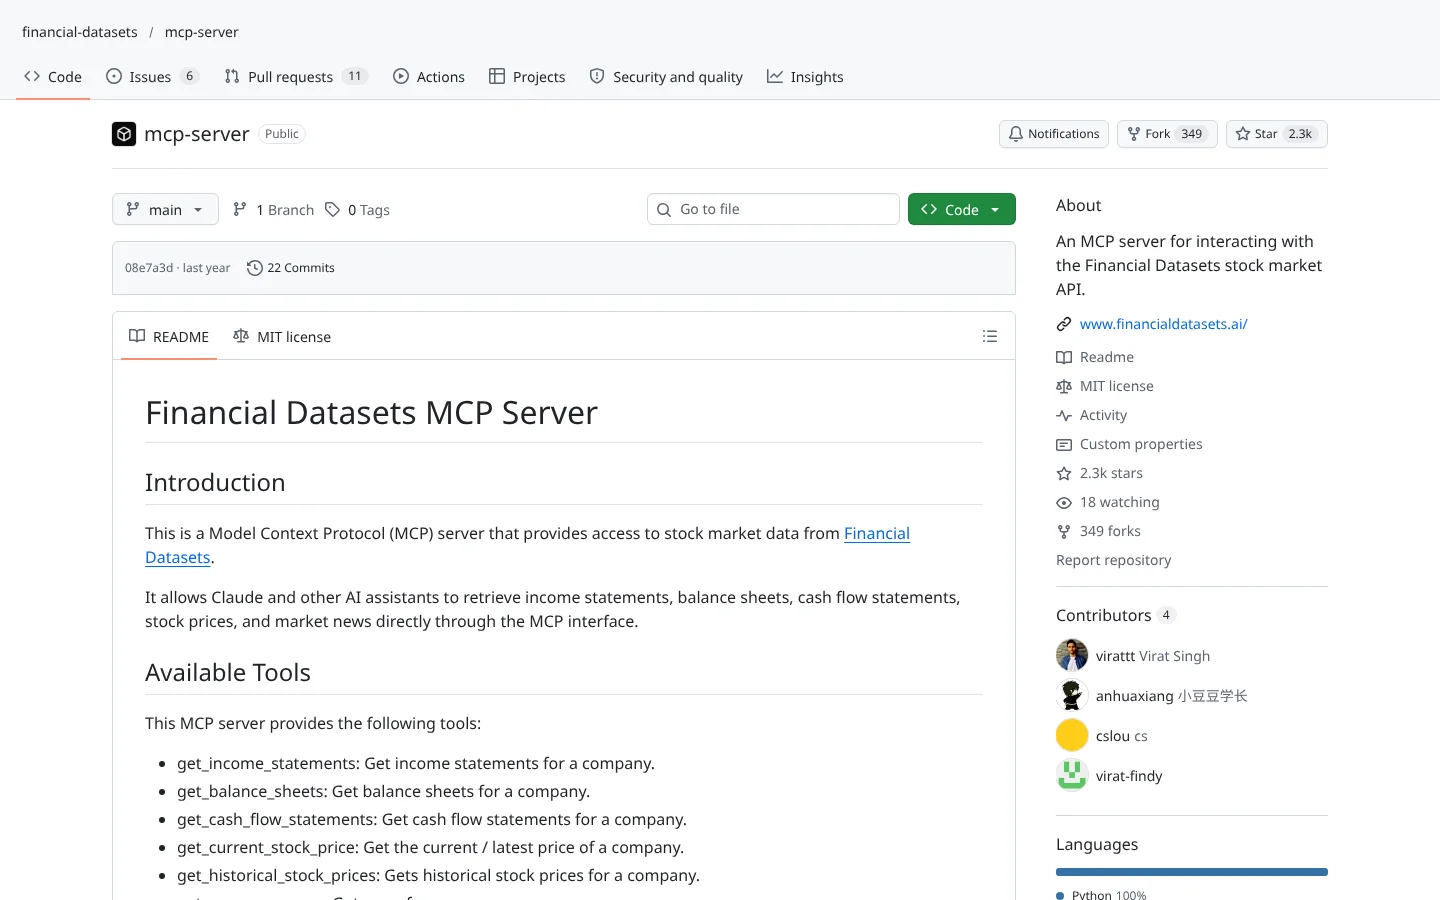Switch to the Pull requests tab
Viewport: 1440px width, 900px height.
point(296,77)
